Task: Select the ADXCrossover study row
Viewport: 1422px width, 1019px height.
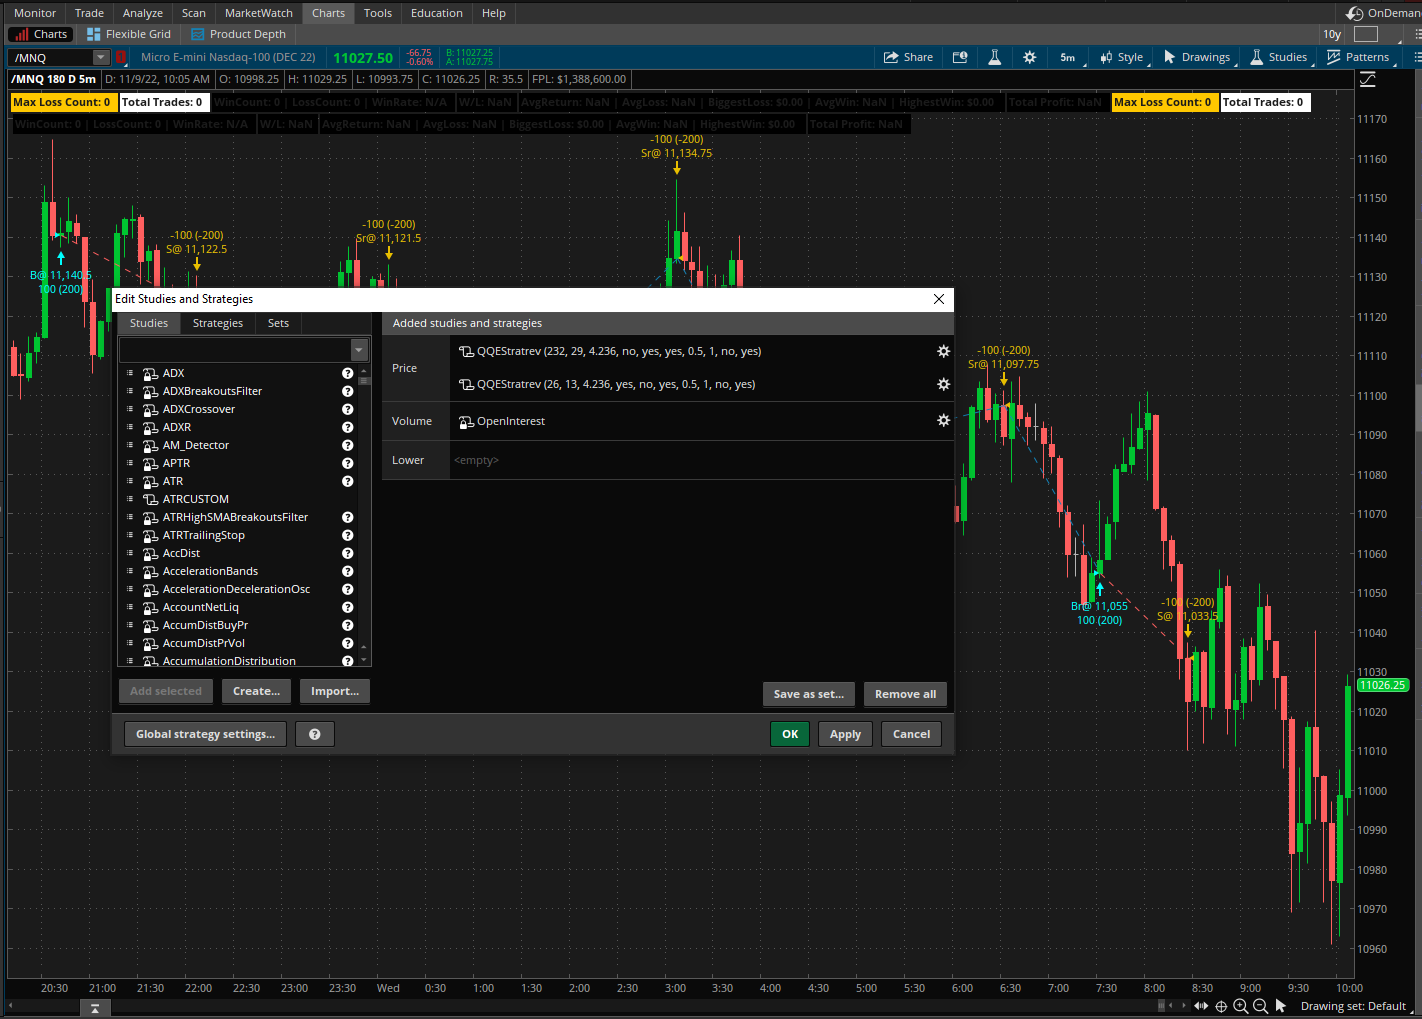Action: tap(237, 409)
